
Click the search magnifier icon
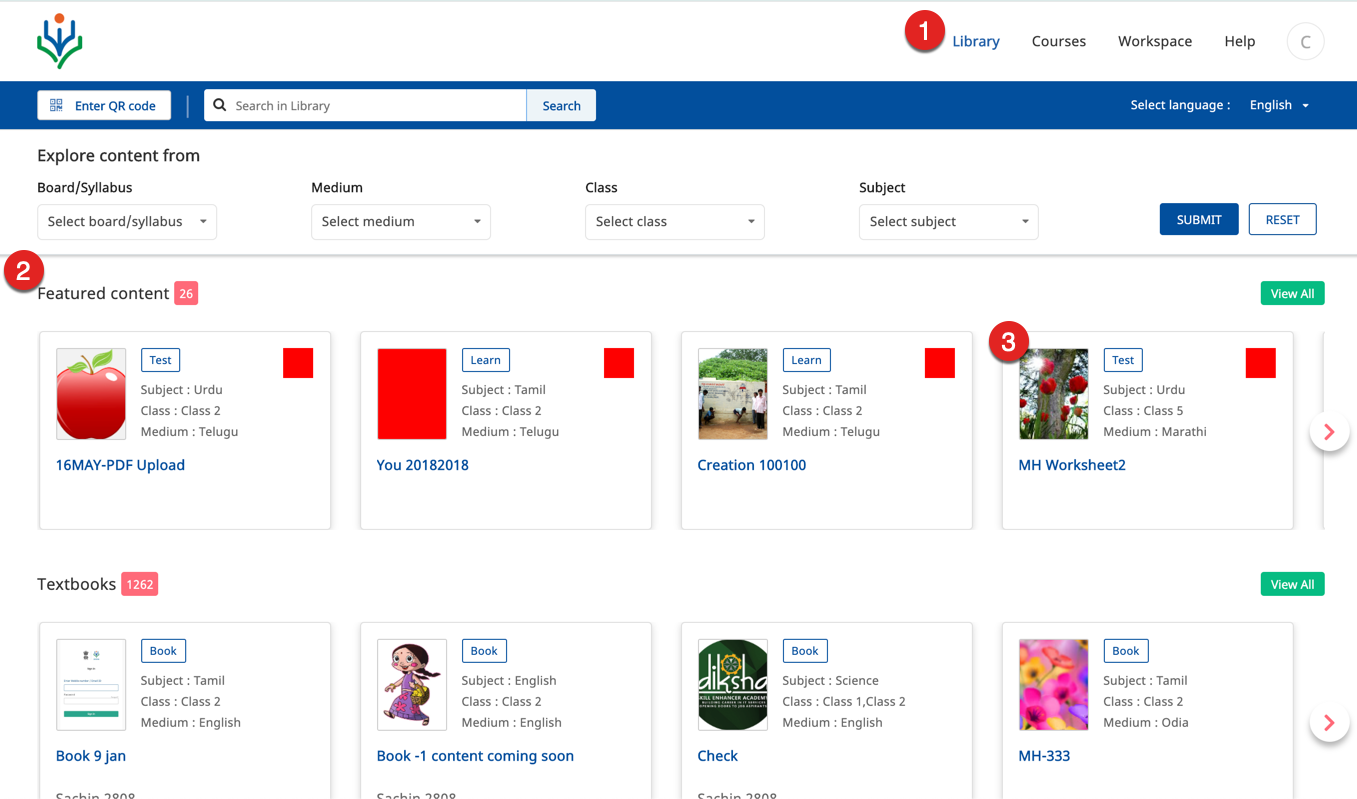[x=220, y=105]
